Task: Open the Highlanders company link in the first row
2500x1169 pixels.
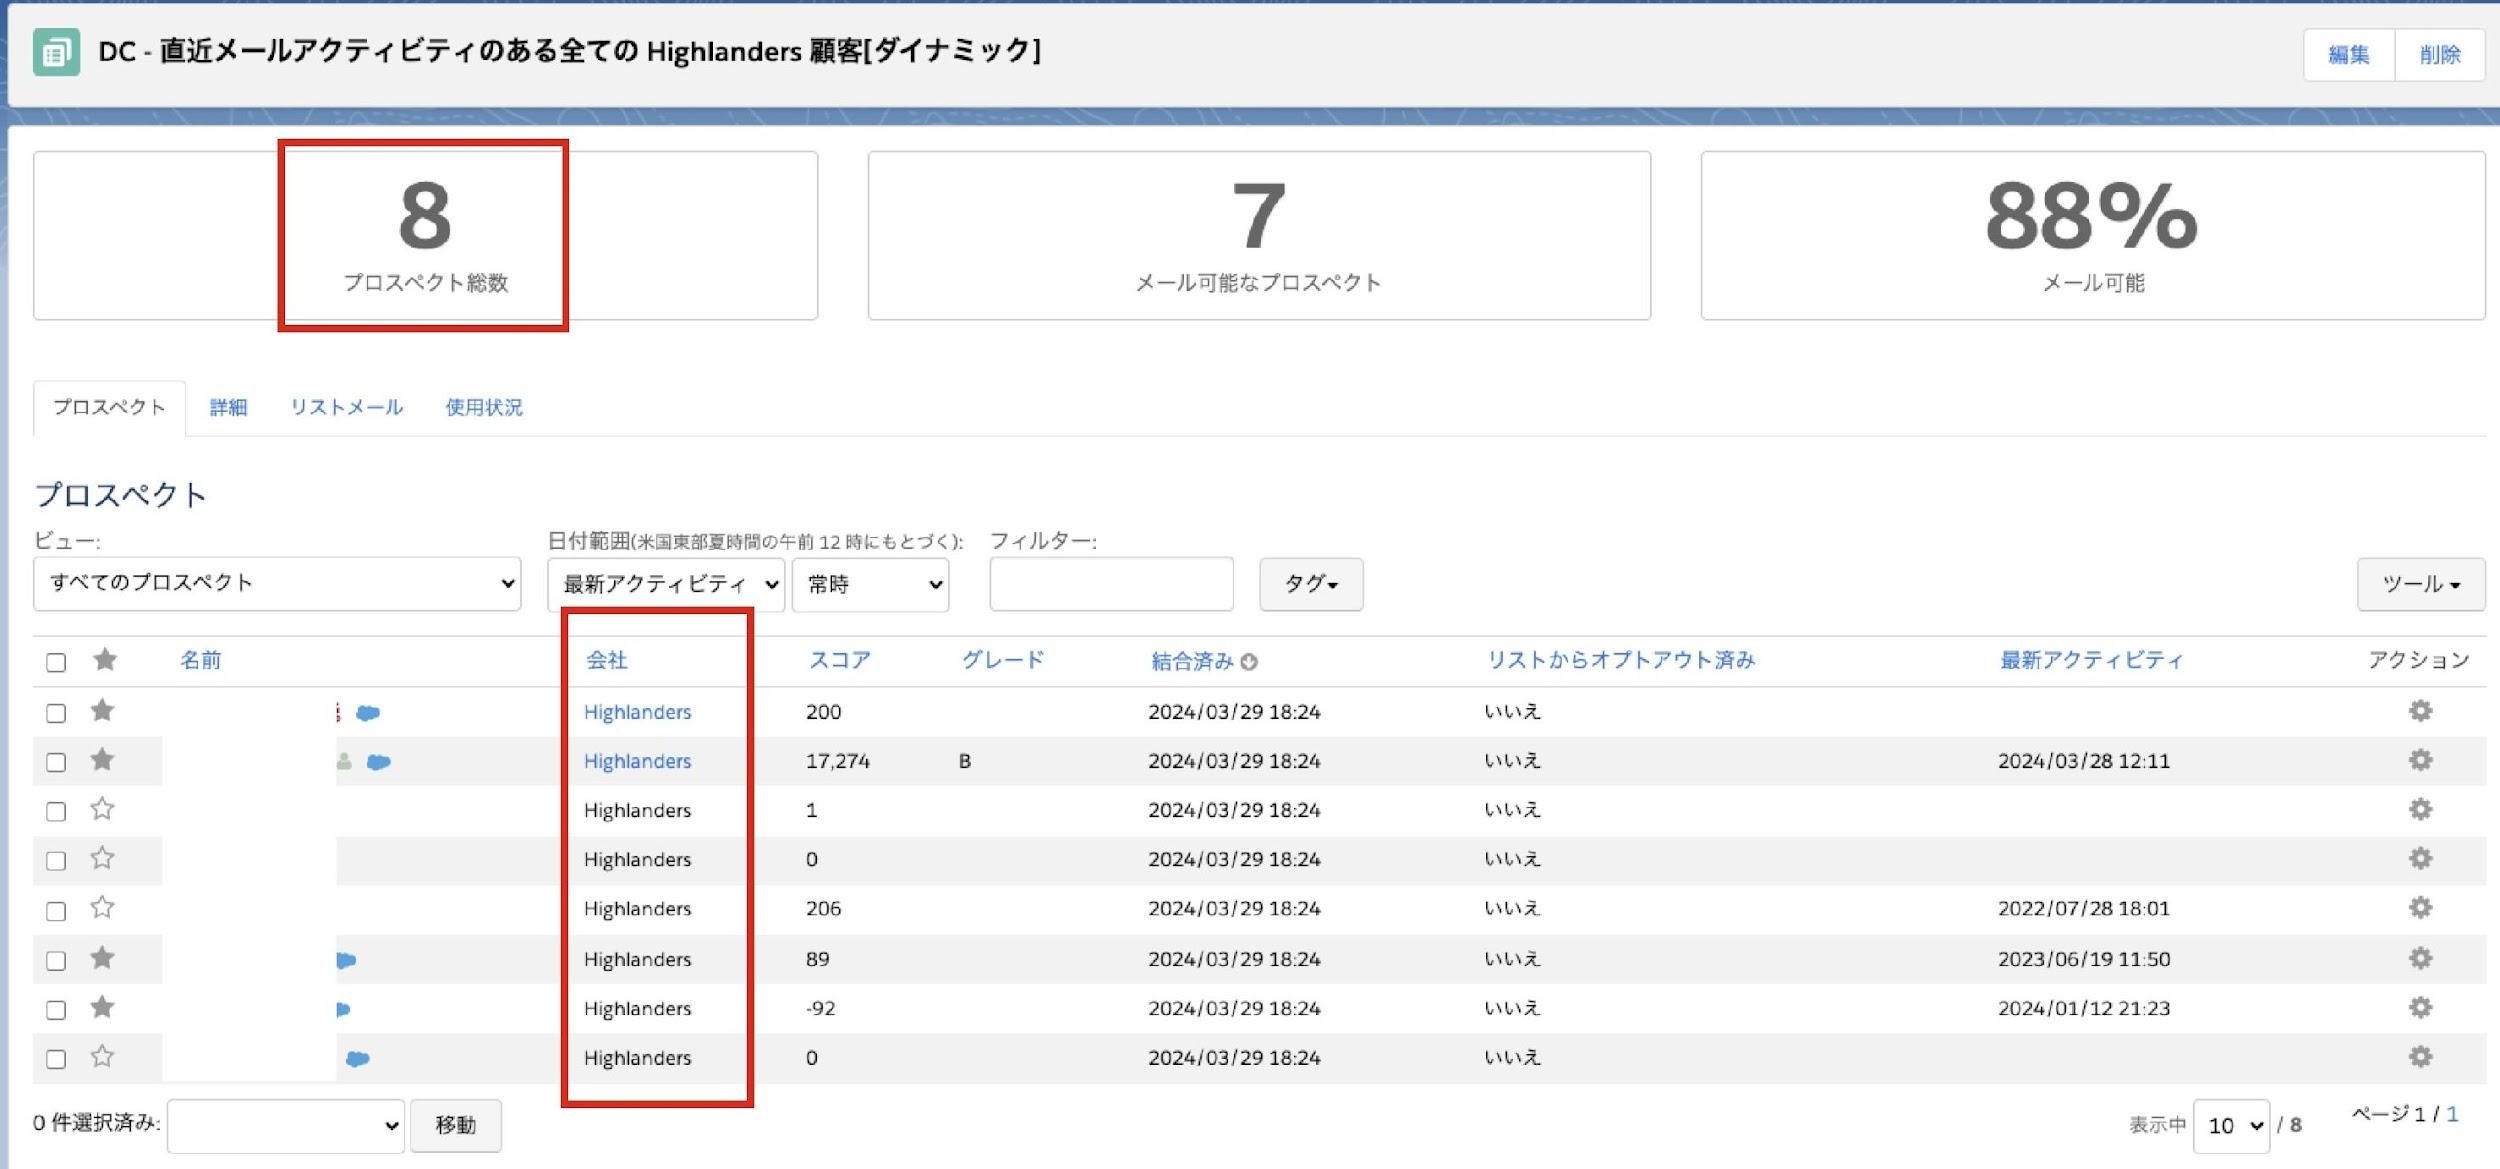Action: click(637, 712)
